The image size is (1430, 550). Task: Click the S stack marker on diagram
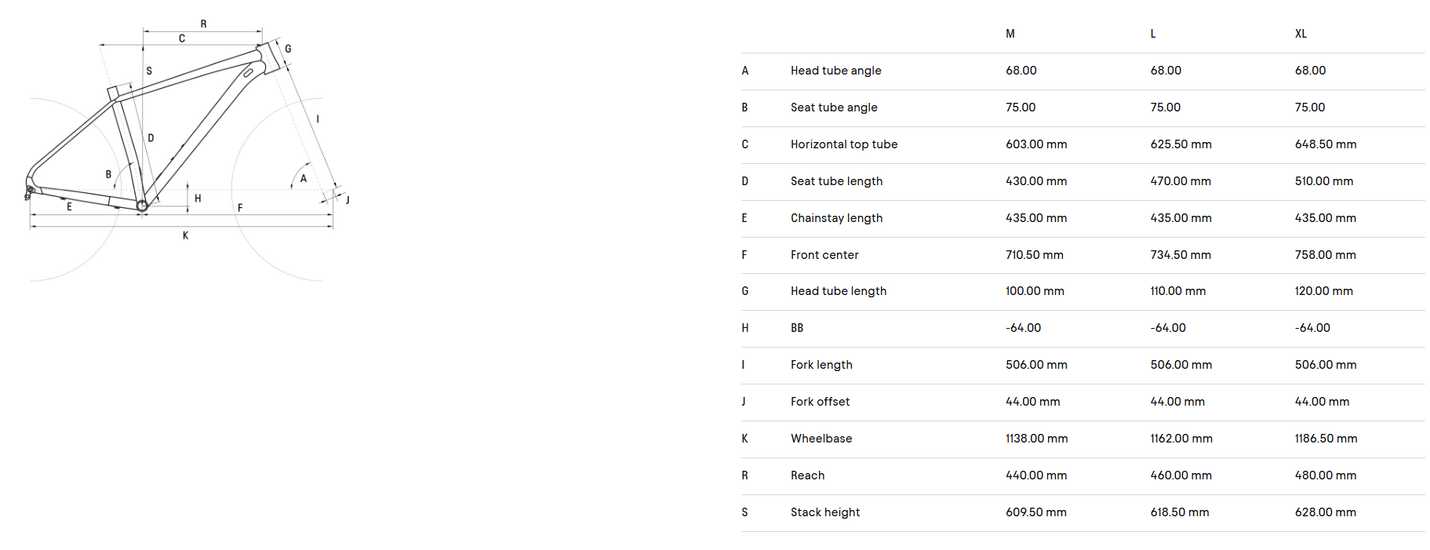[149, 71]
